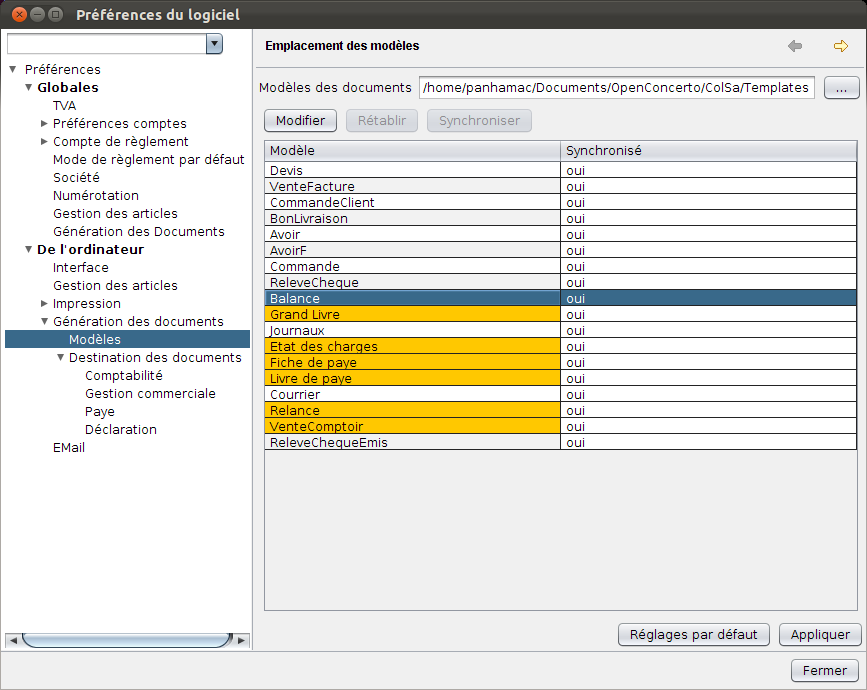Collapse the Globales tree section
This screenshot has height=690, width=867.
coord(28,87)
